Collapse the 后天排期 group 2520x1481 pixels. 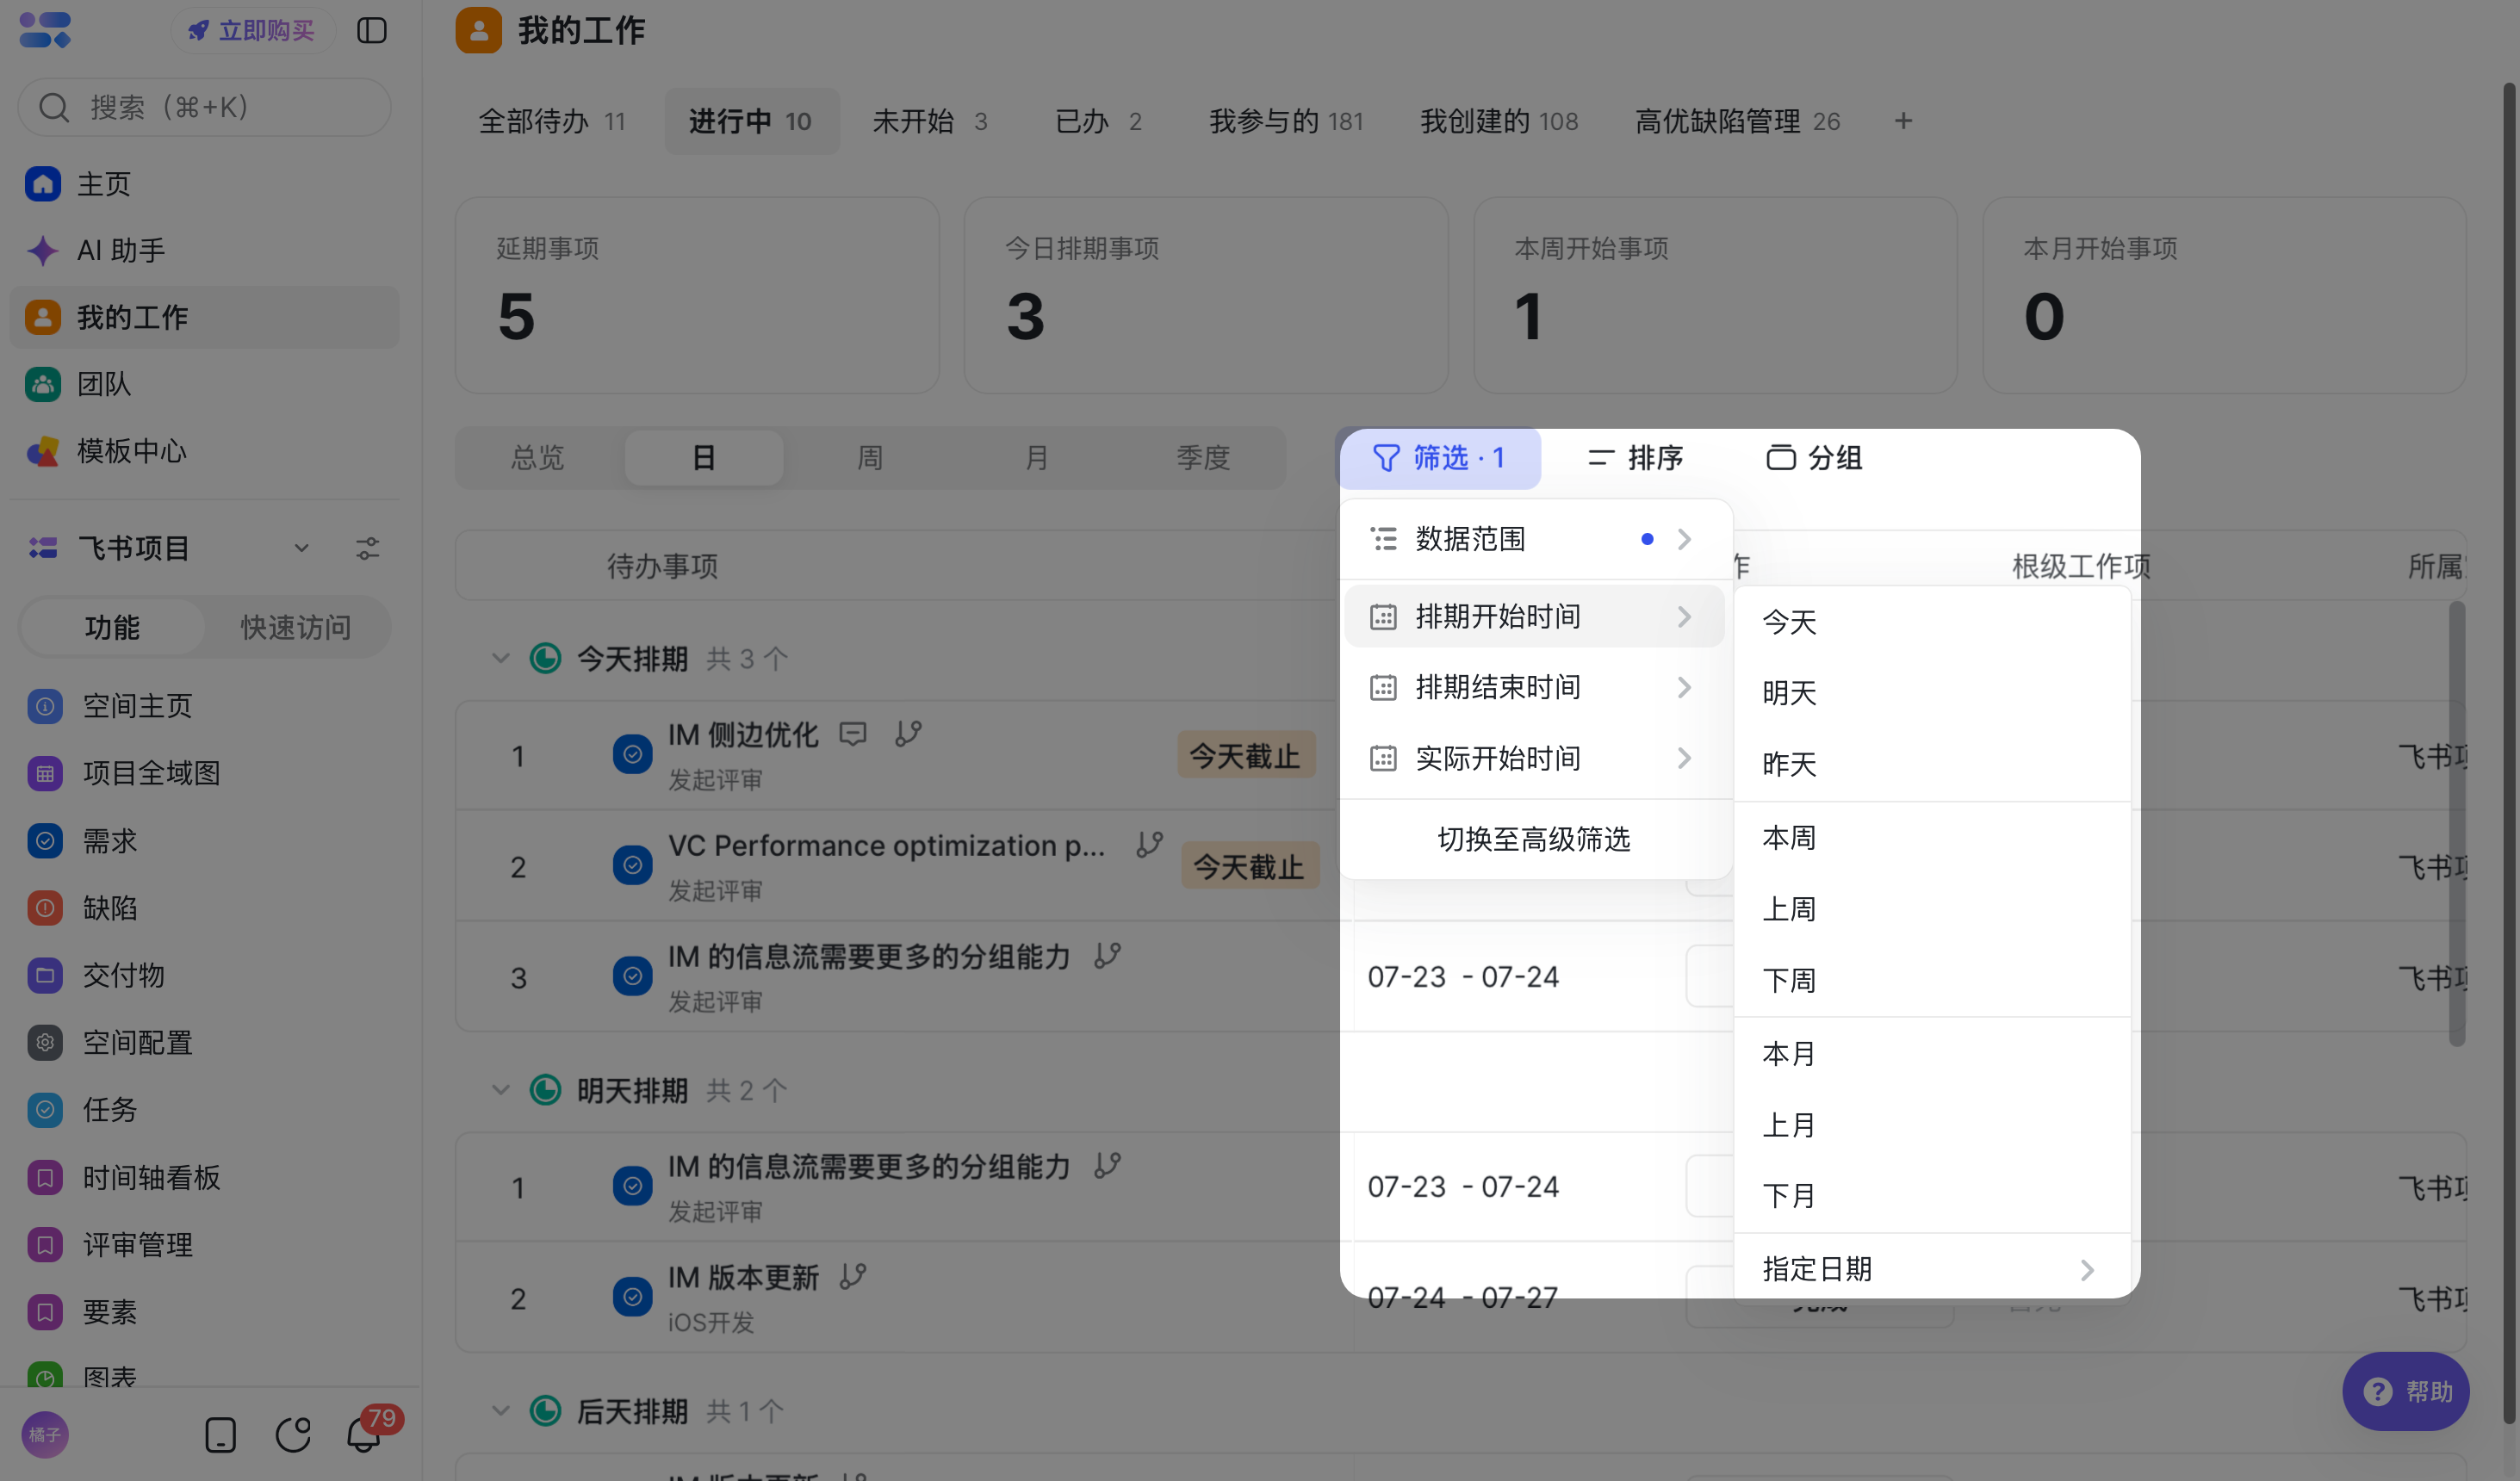(501, 1411)
